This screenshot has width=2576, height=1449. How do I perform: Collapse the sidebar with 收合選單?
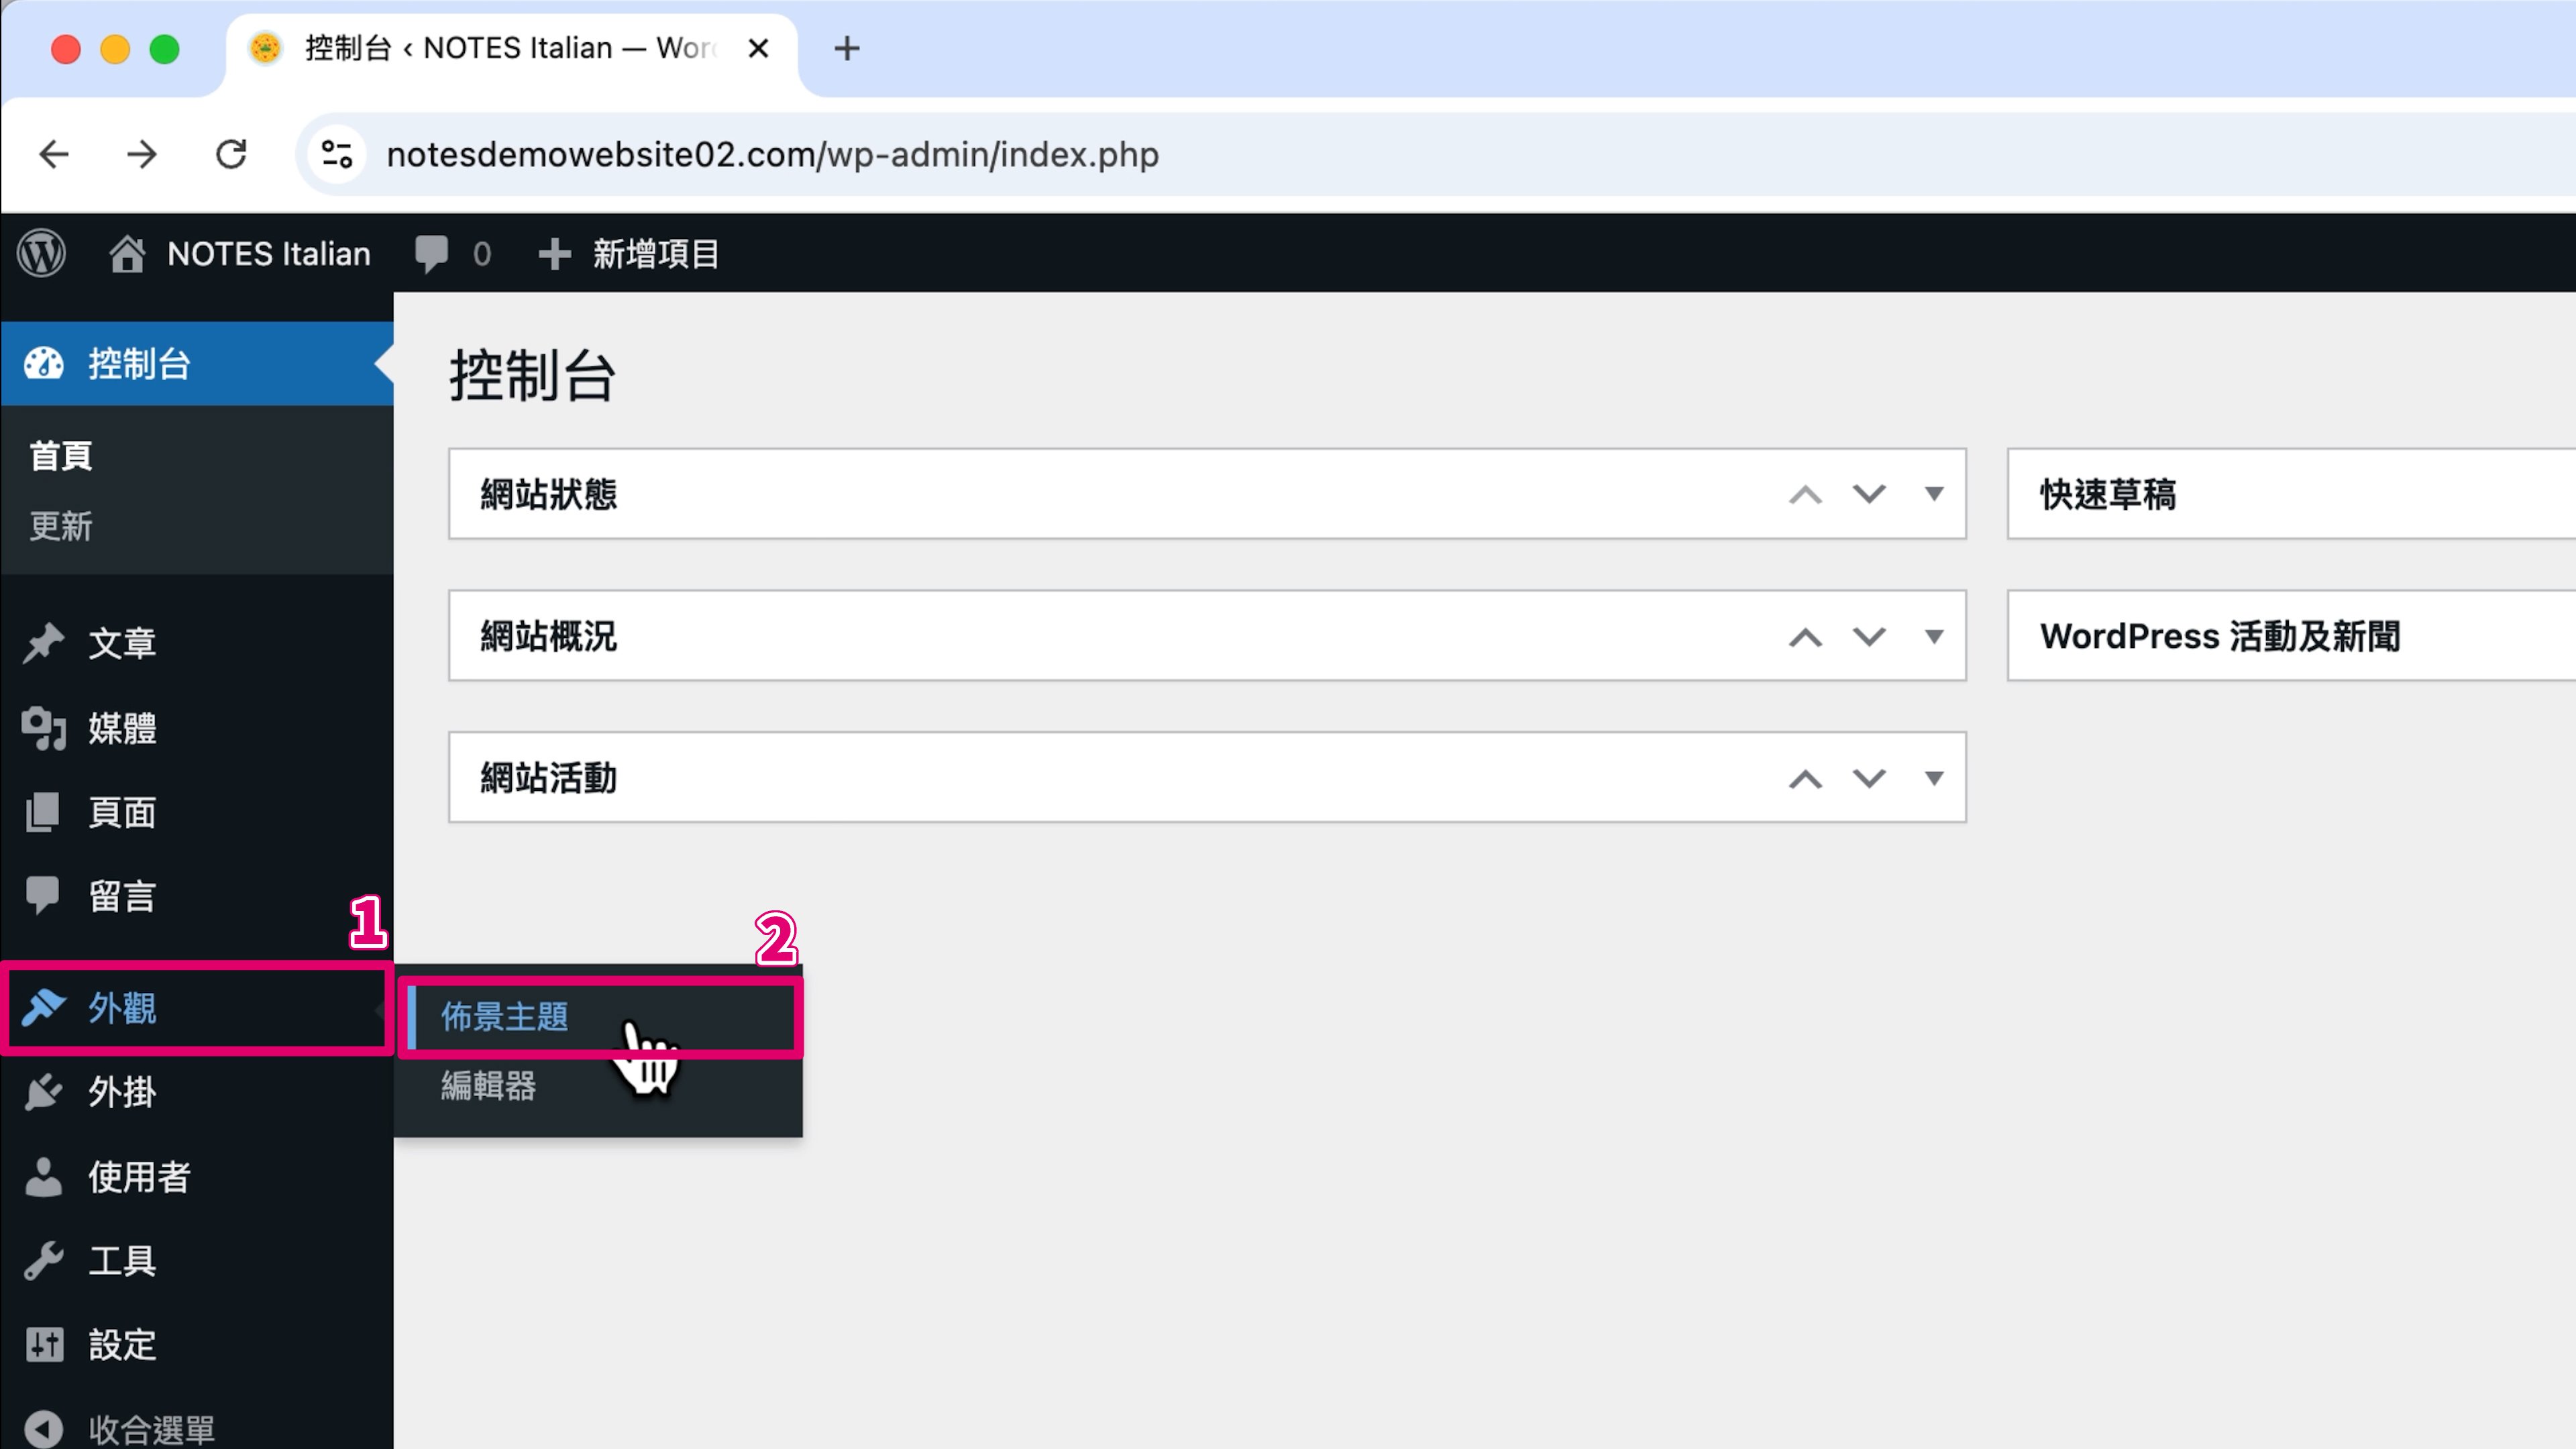(x=150, y=1429)
